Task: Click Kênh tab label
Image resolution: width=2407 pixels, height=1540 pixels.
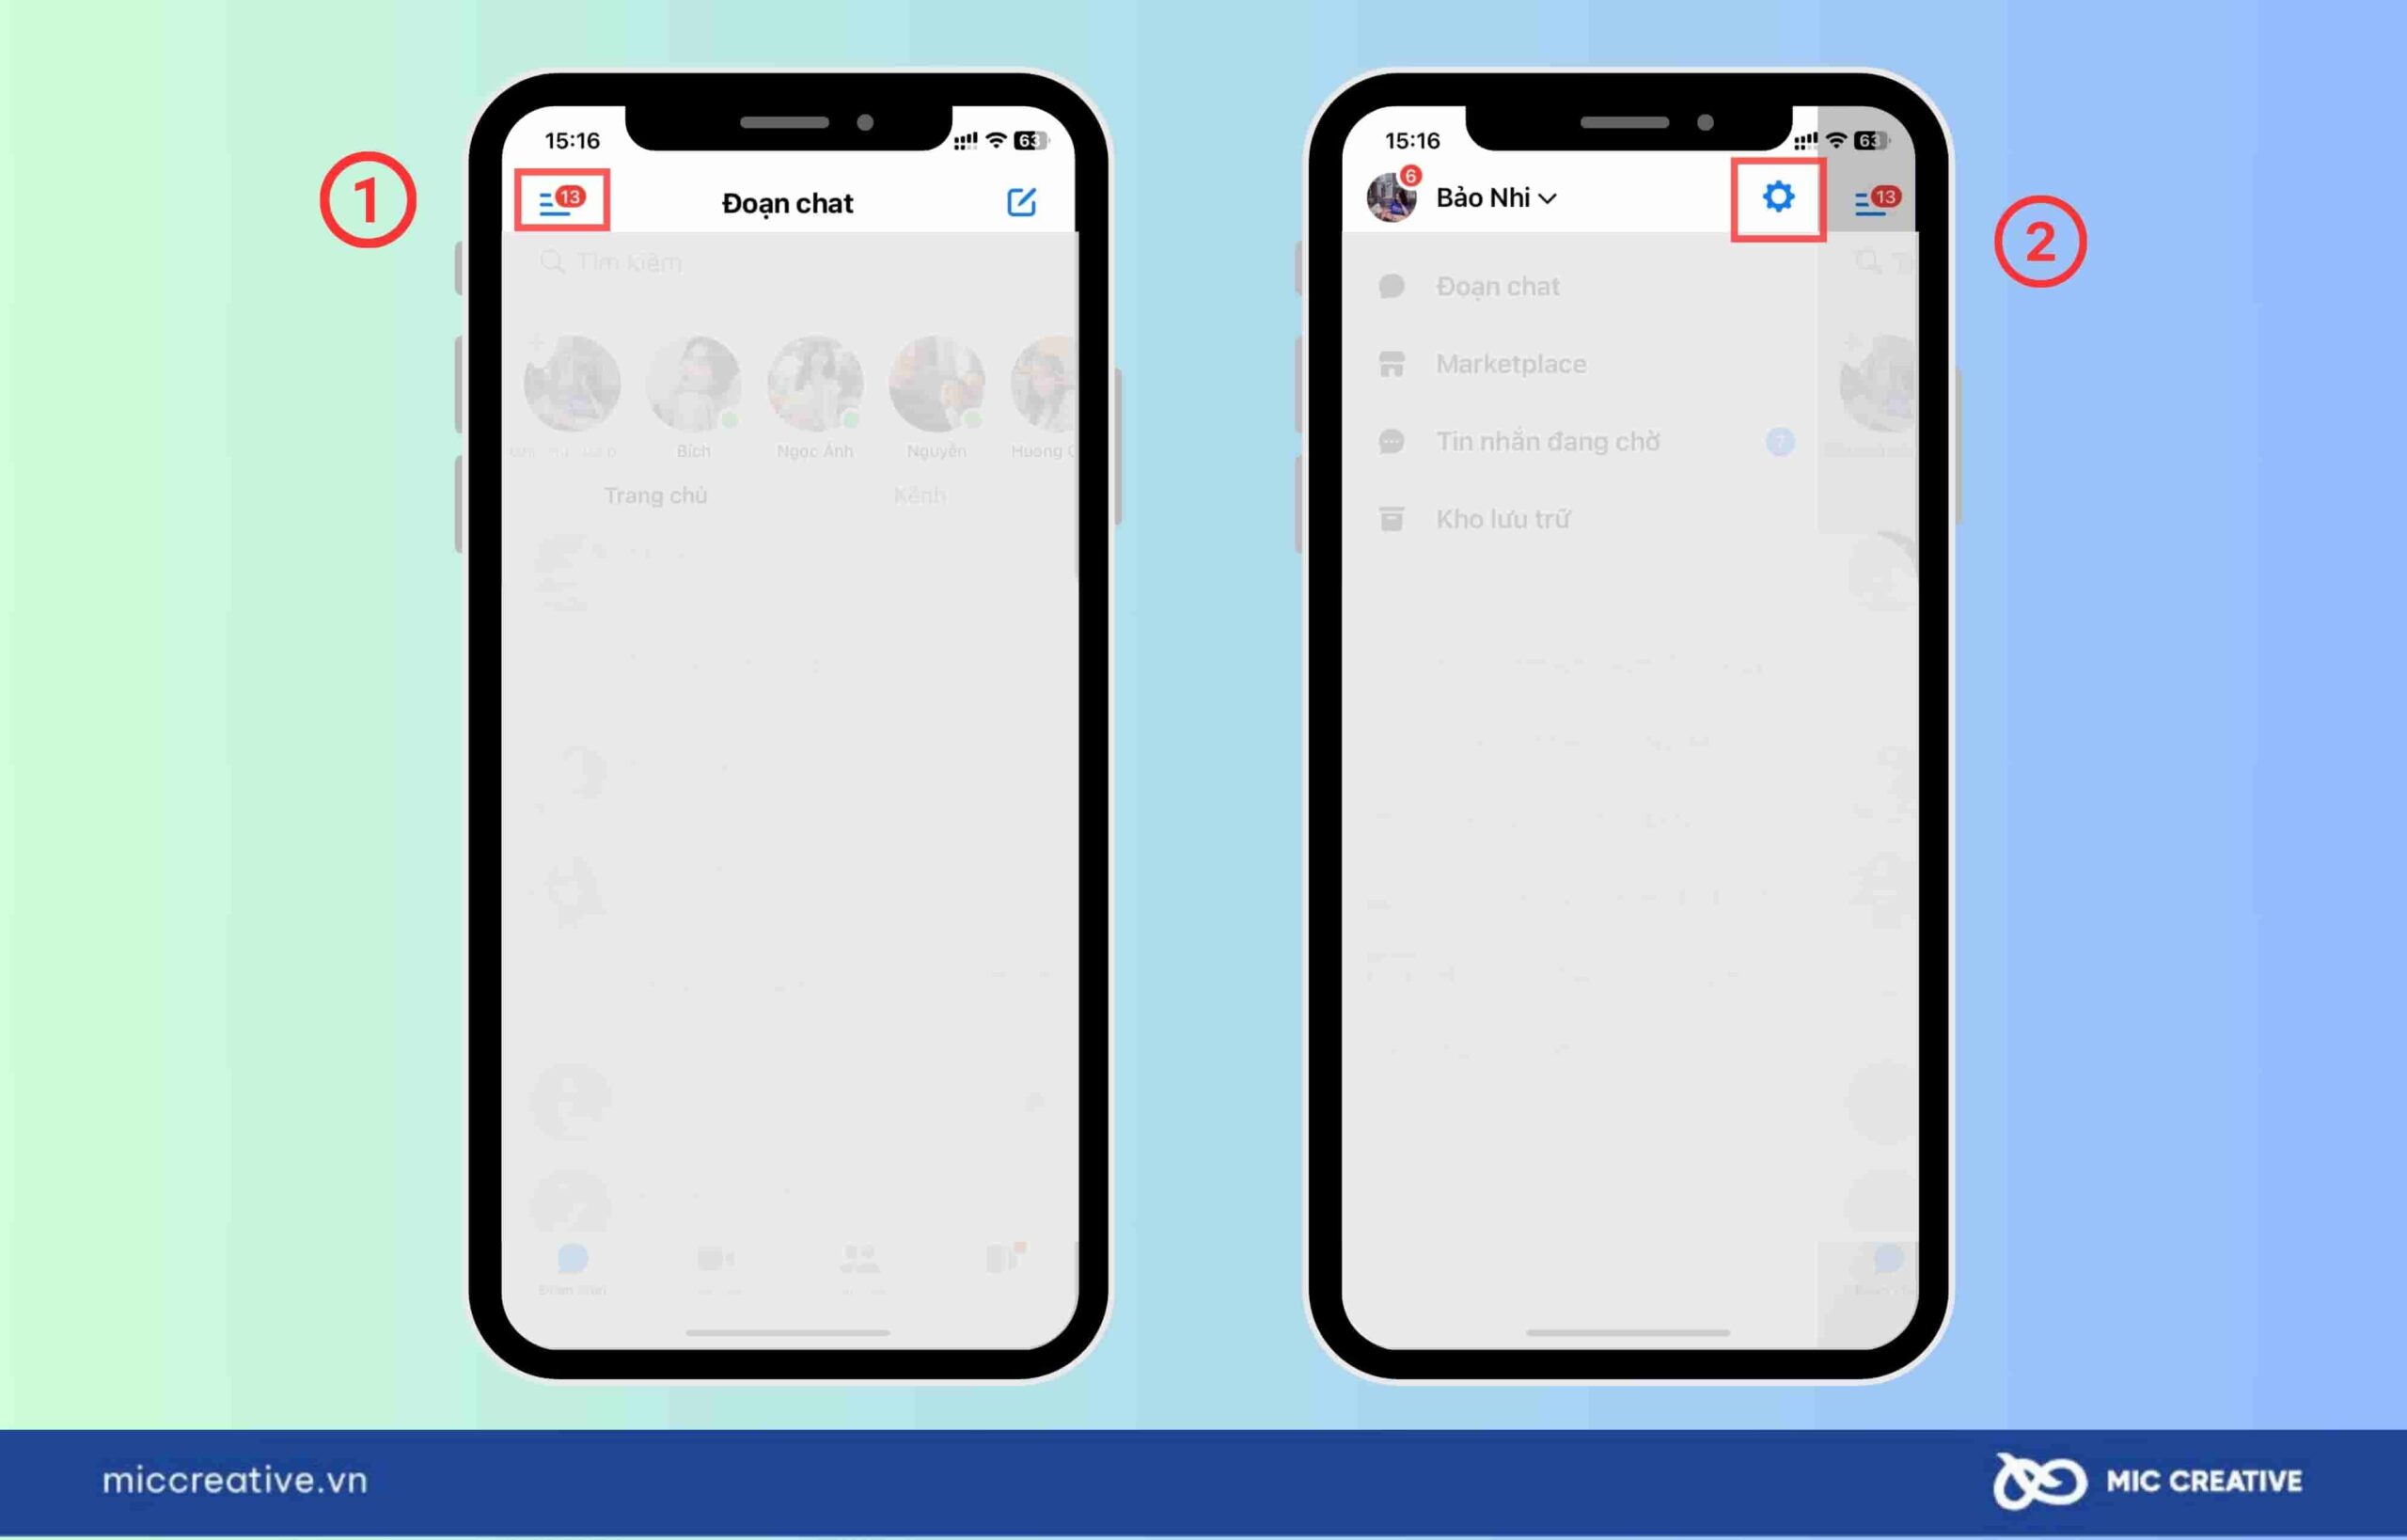Action: tap(918, 495)
